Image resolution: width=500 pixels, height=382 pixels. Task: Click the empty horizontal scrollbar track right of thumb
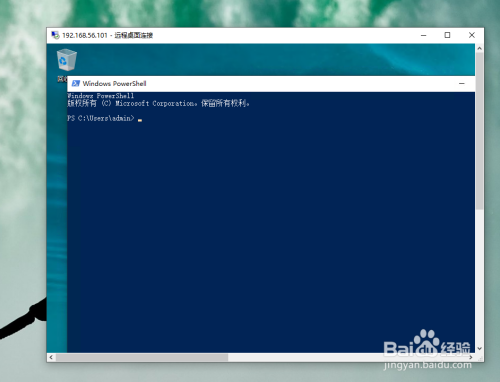(347, 357)
